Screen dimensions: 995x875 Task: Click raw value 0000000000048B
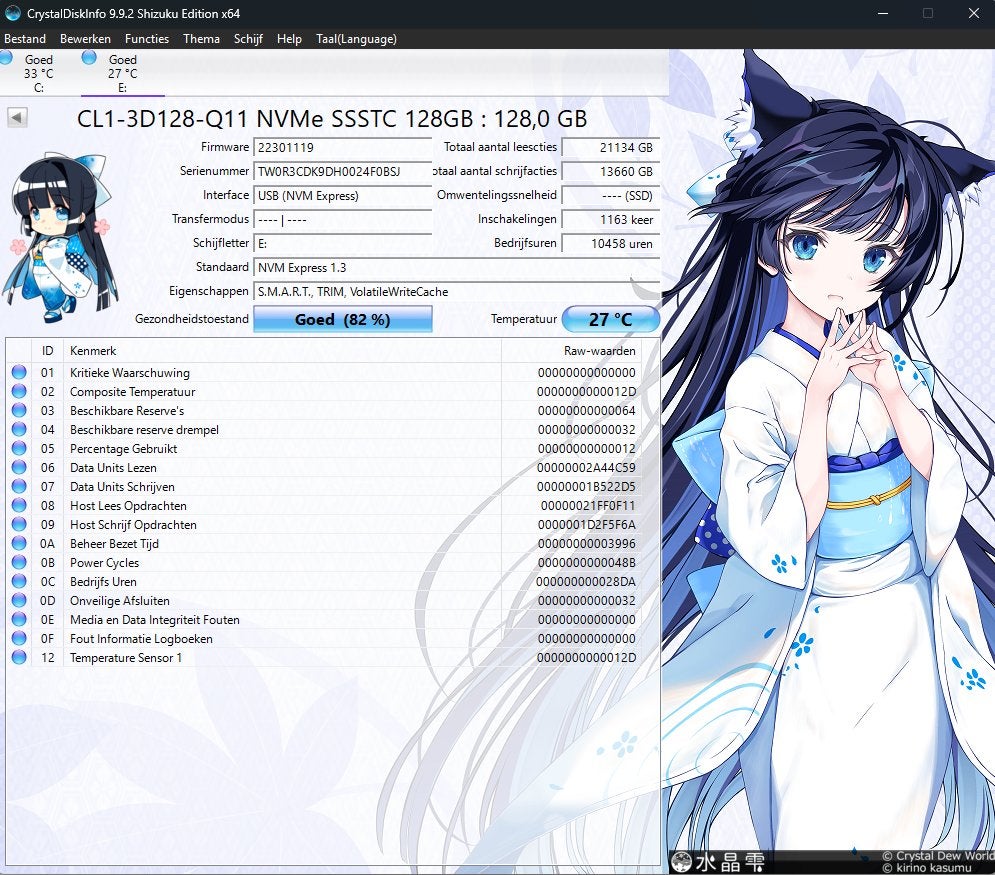(x=586, y=563)
